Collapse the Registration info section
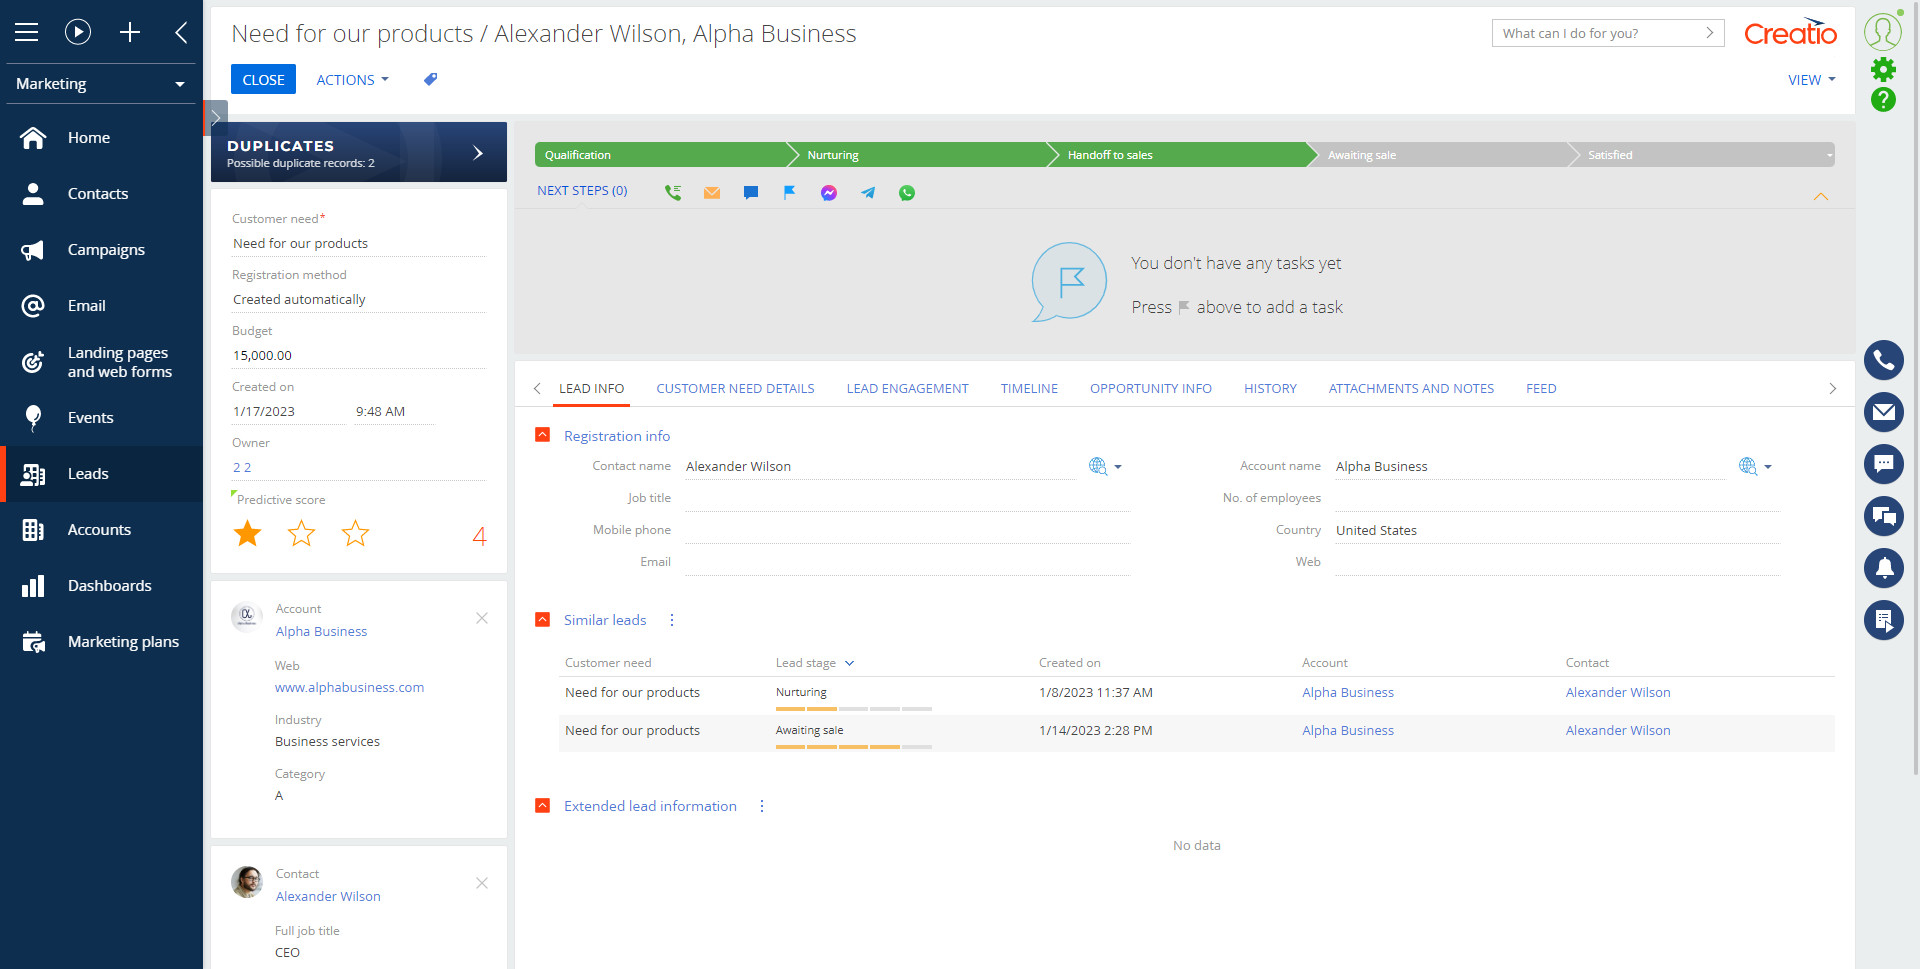 pyautogui.click(x=543, y=435)
